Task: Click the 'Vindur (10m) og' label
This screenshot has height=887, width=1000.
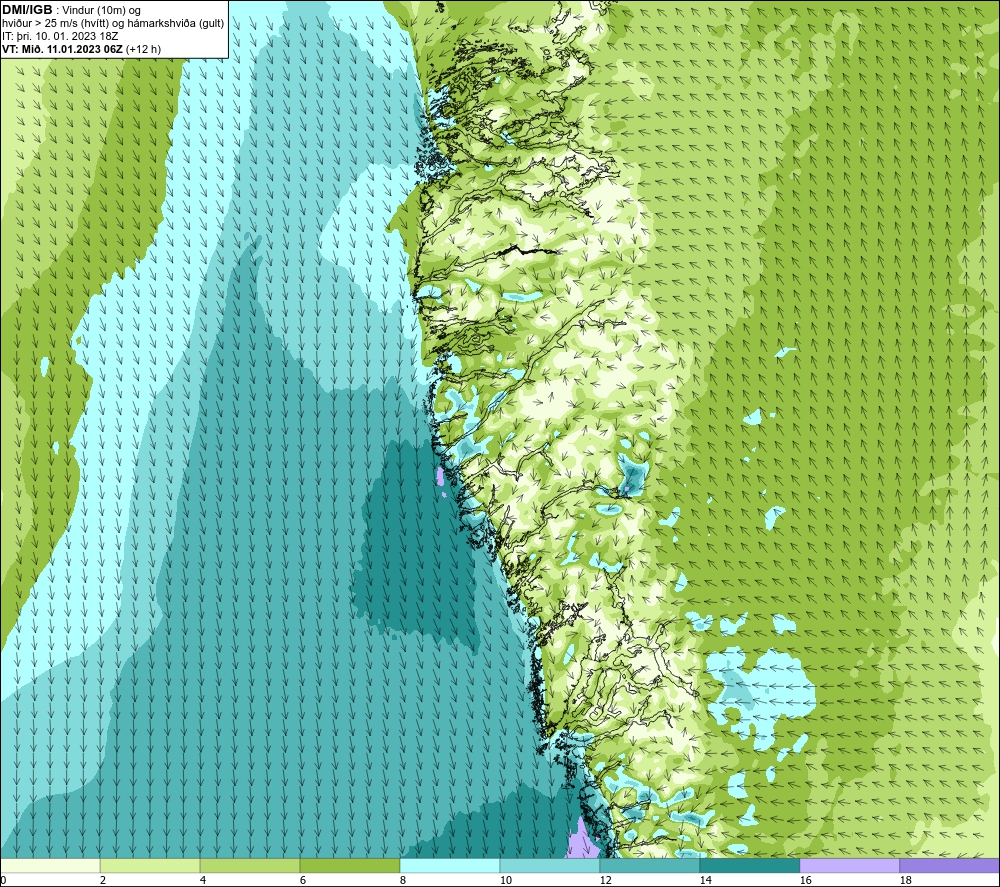Action: (x=101, y=11)
